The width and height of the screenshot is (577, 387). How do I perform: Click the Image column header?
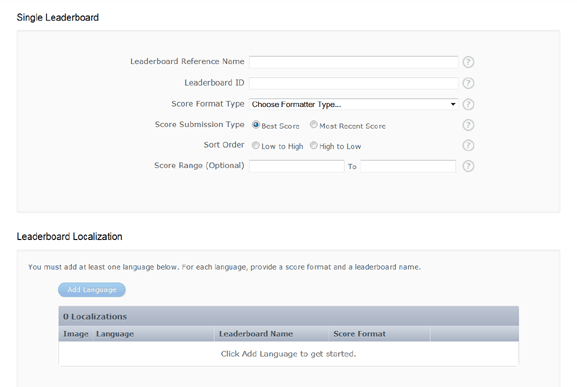pyautogui.click(x=76, y=334)
